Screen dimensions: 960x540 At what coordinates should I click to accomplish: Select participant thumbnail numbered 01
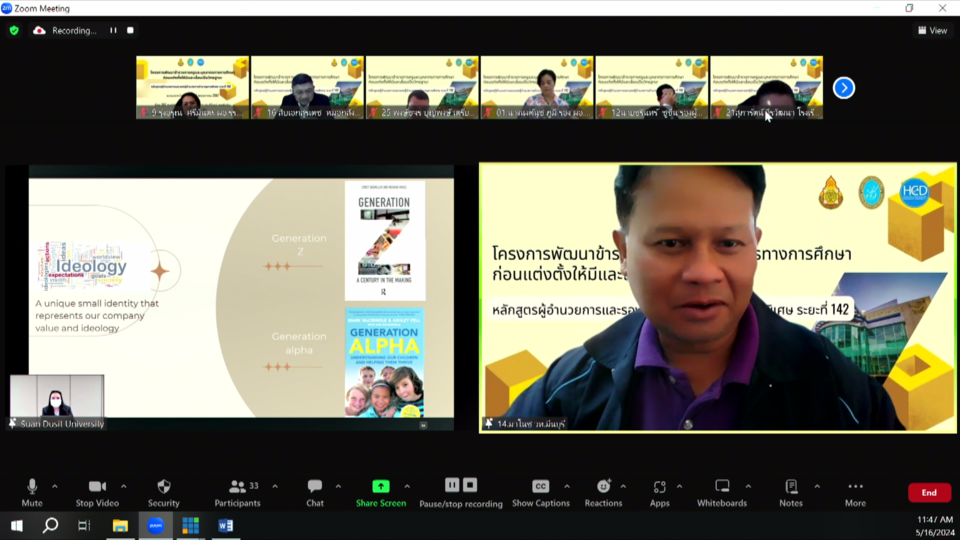(x=537, y=88)
